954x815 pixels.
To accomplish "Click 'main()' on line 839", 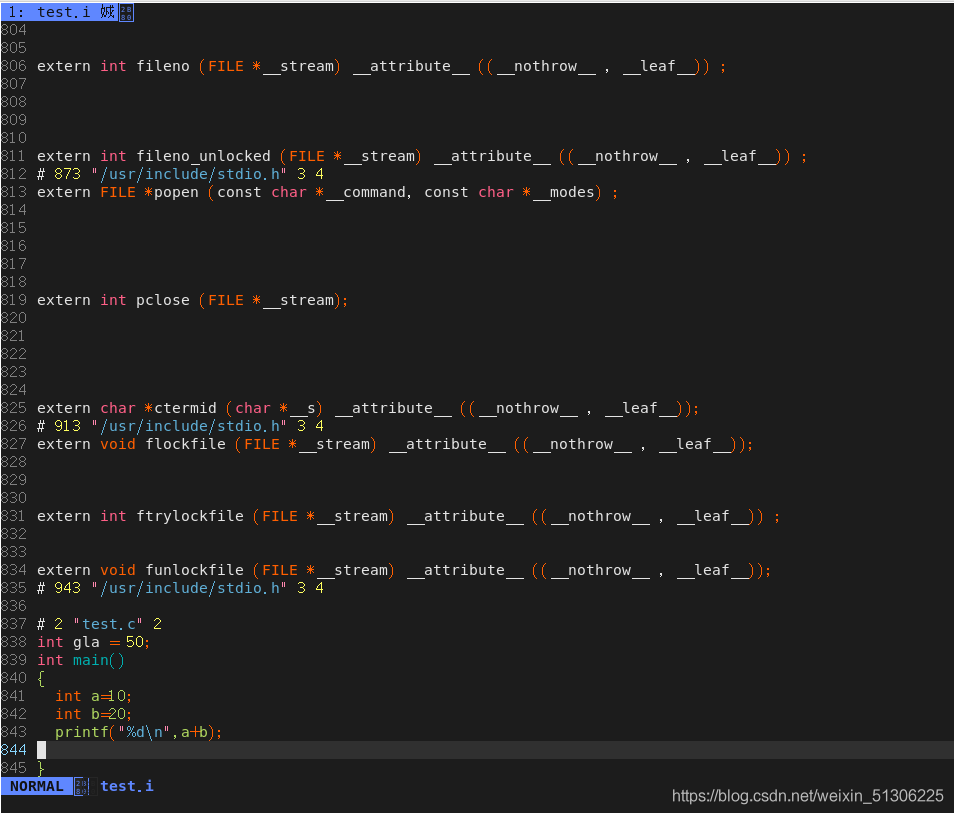I will 99,661.
